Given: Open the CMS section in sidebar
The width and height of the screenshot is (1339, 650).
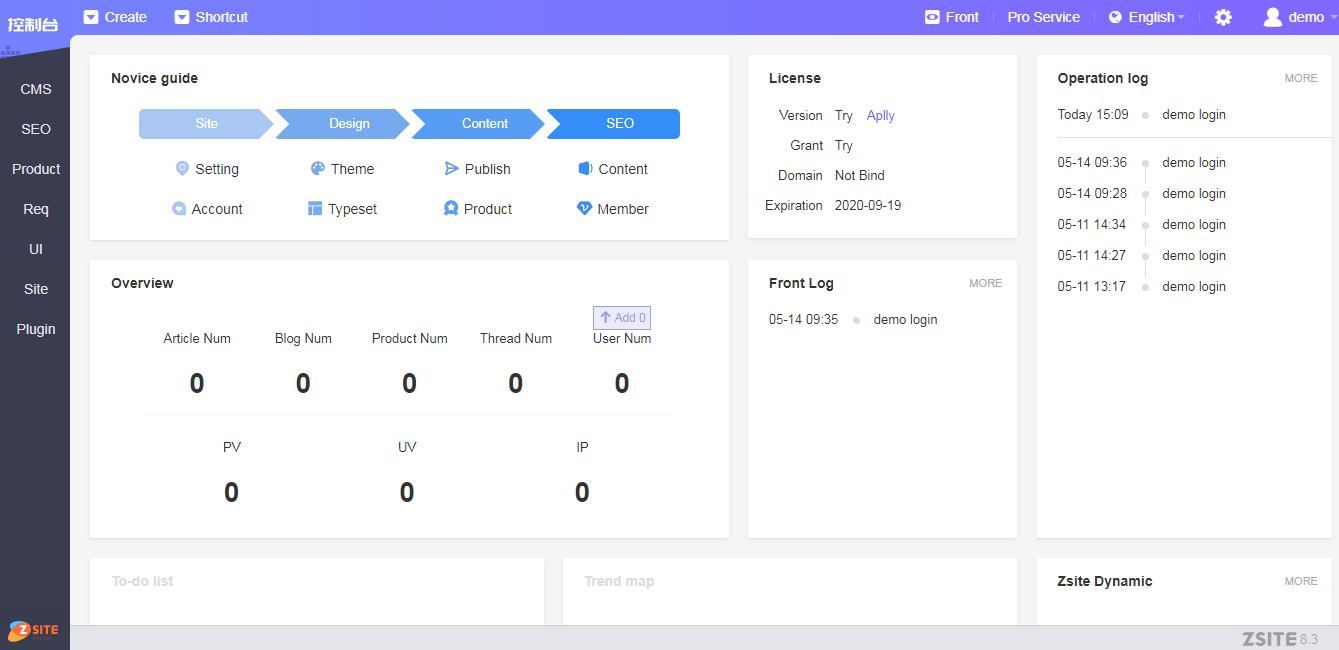Looking at the screenshot, I should (36, 89).
